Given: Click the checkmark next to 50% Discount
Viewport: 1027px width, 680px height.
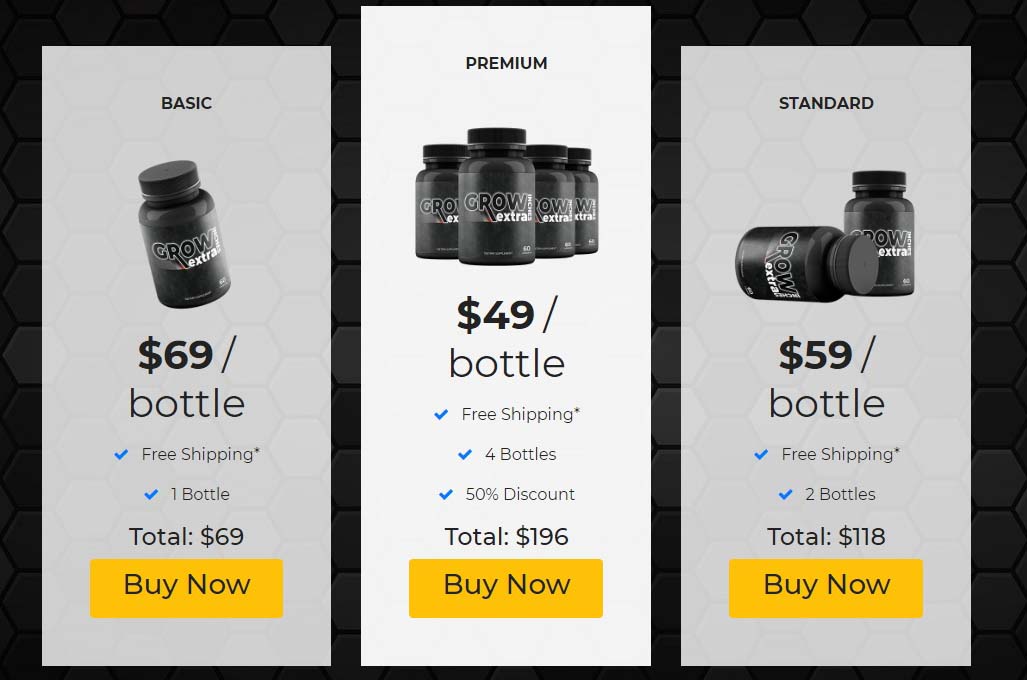Looking at the screenshot, I should (x=445, y=494).
